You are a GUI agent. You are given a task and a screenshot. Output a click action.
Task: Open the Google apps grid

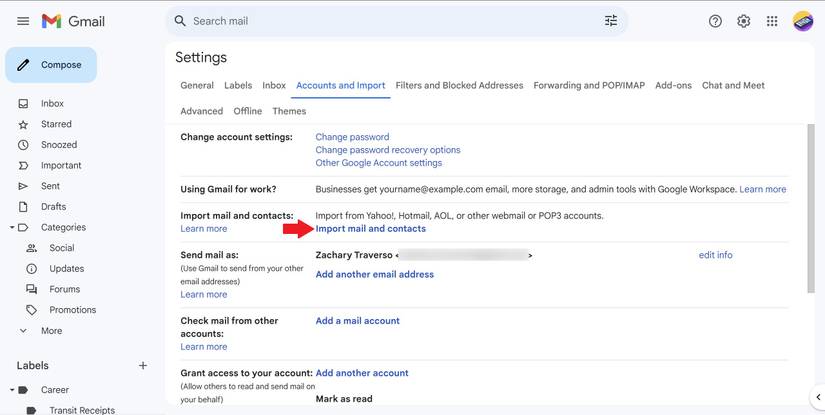(x=772, y=21)
